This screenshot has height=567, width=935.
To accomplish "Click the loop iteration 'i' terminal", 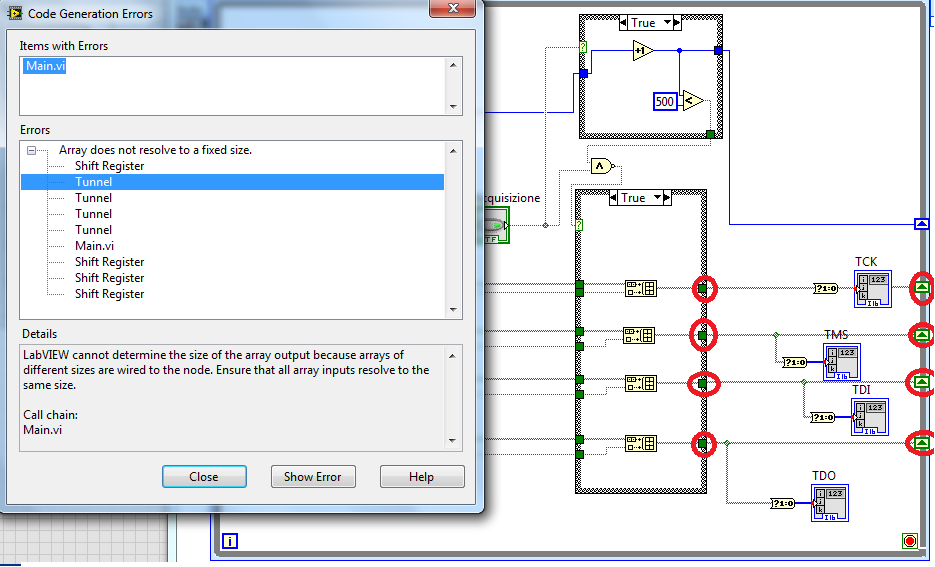I will (x=230, y=541).
